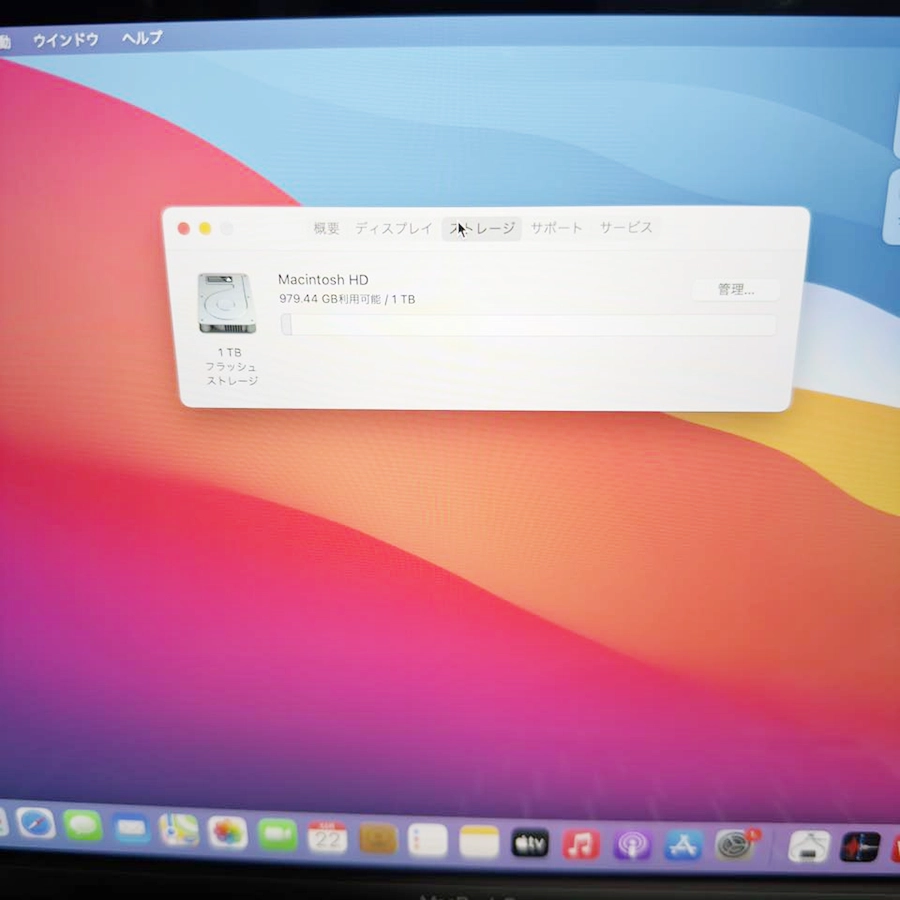
Task: Open the App Store from the Dock
Action: tap(684, 846)
